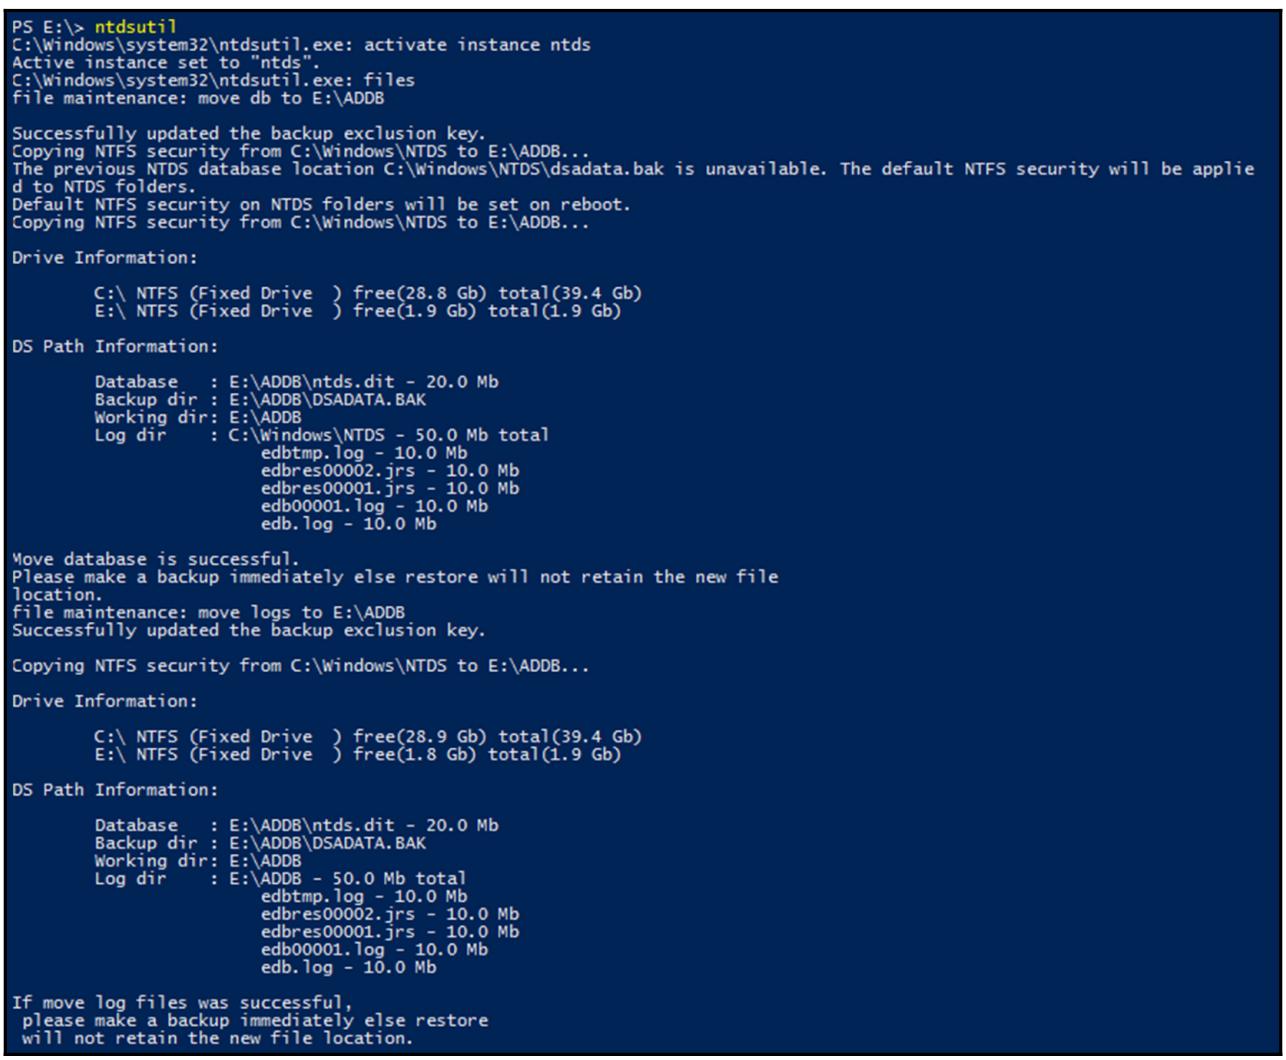1286x1060 pixels.
Task: Click the dsadata.bak unavailable warning line
Action: [630, 169]
